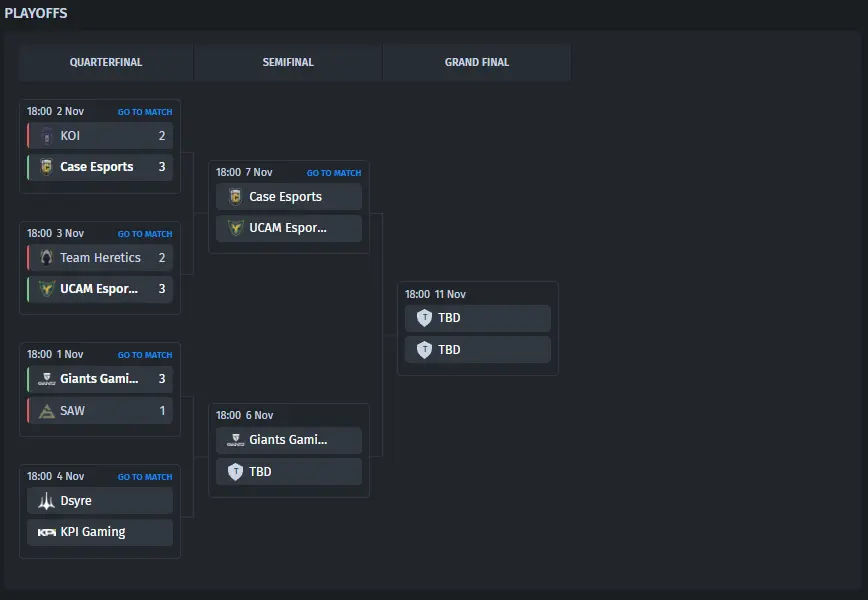Open GO TO MATCH for 1 Nov quarterfinal
This screenshot has width=868, height=600.
(145, 355)
